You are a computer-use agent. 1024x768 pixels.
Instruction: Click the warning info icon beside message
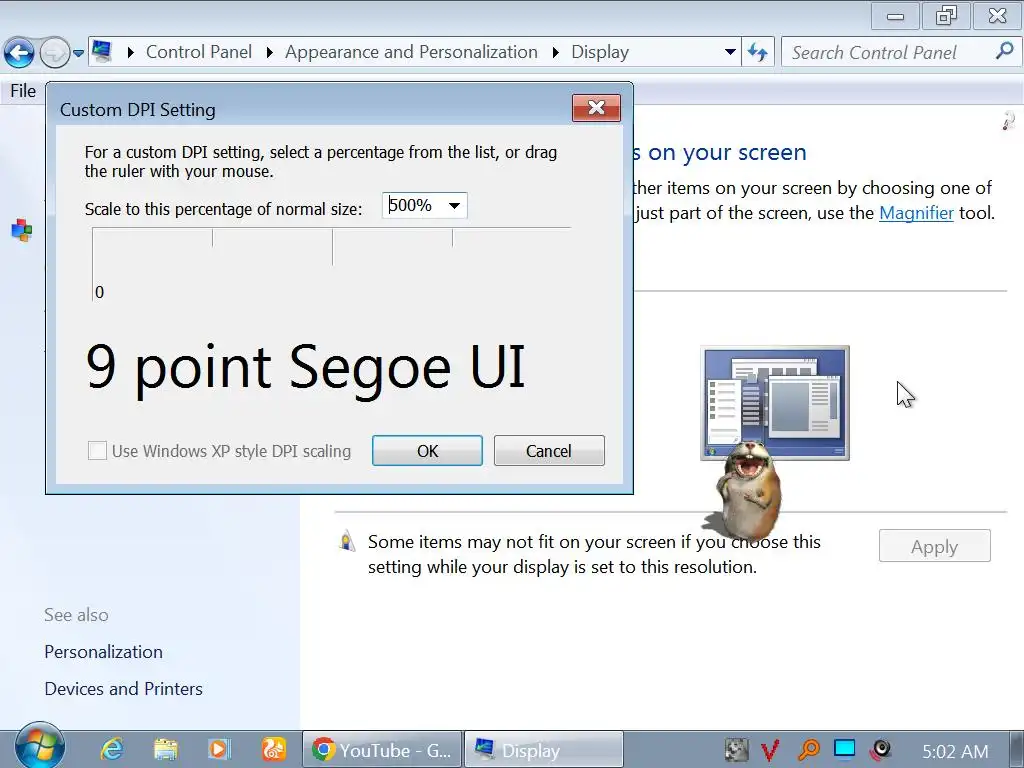pos(347,541)
